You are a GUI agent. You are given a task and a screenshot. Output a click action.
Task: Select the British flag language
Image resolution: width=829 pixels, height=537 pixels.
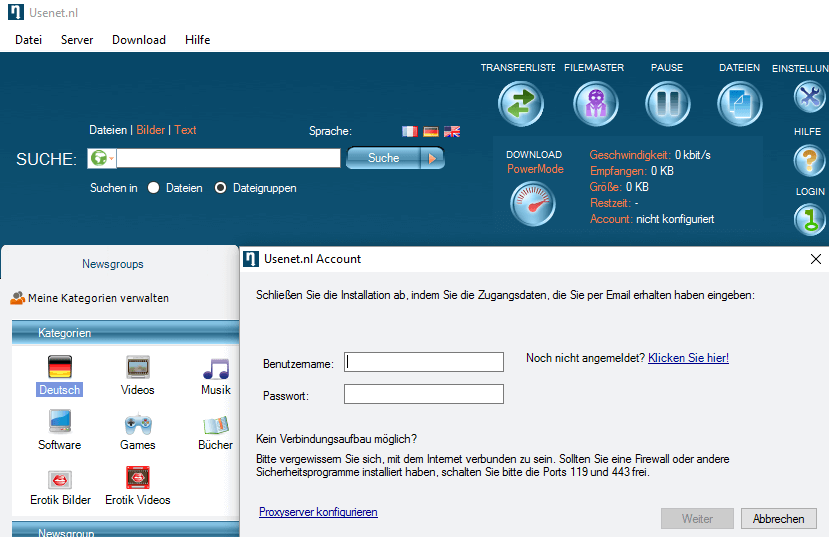pos(452,131)
